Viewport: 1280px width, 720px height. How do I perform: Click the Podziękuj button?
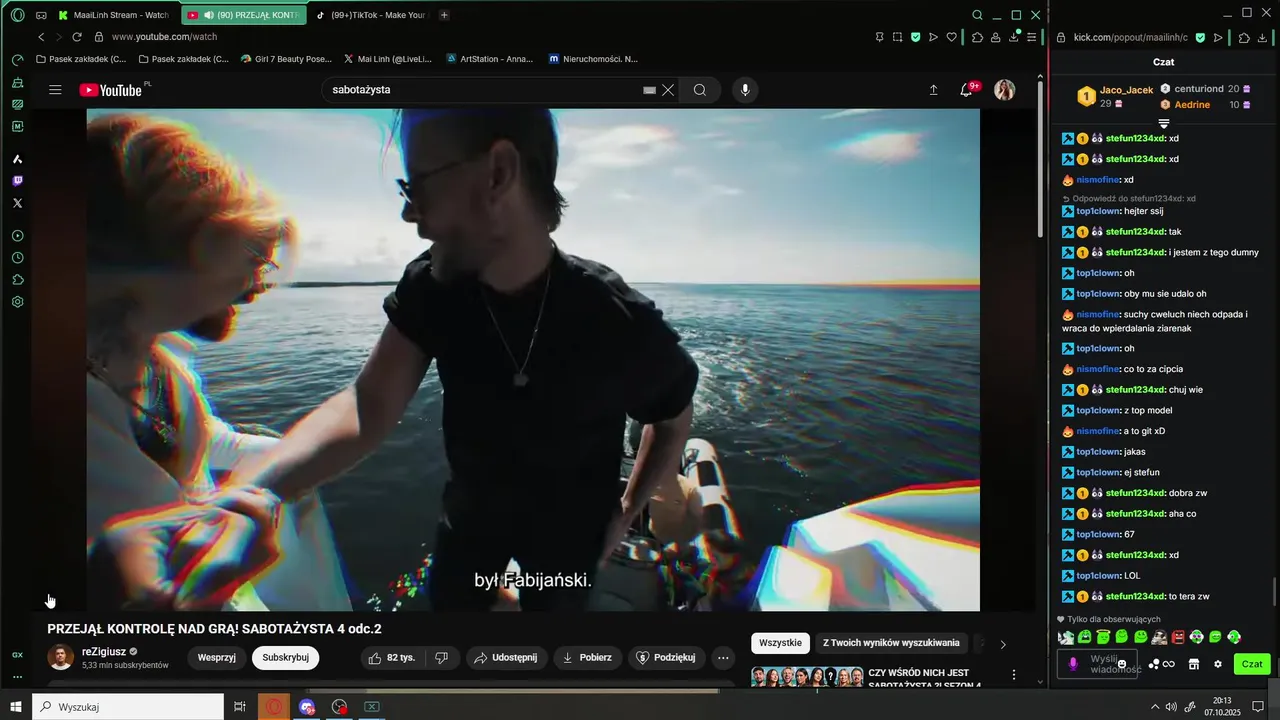665,658
